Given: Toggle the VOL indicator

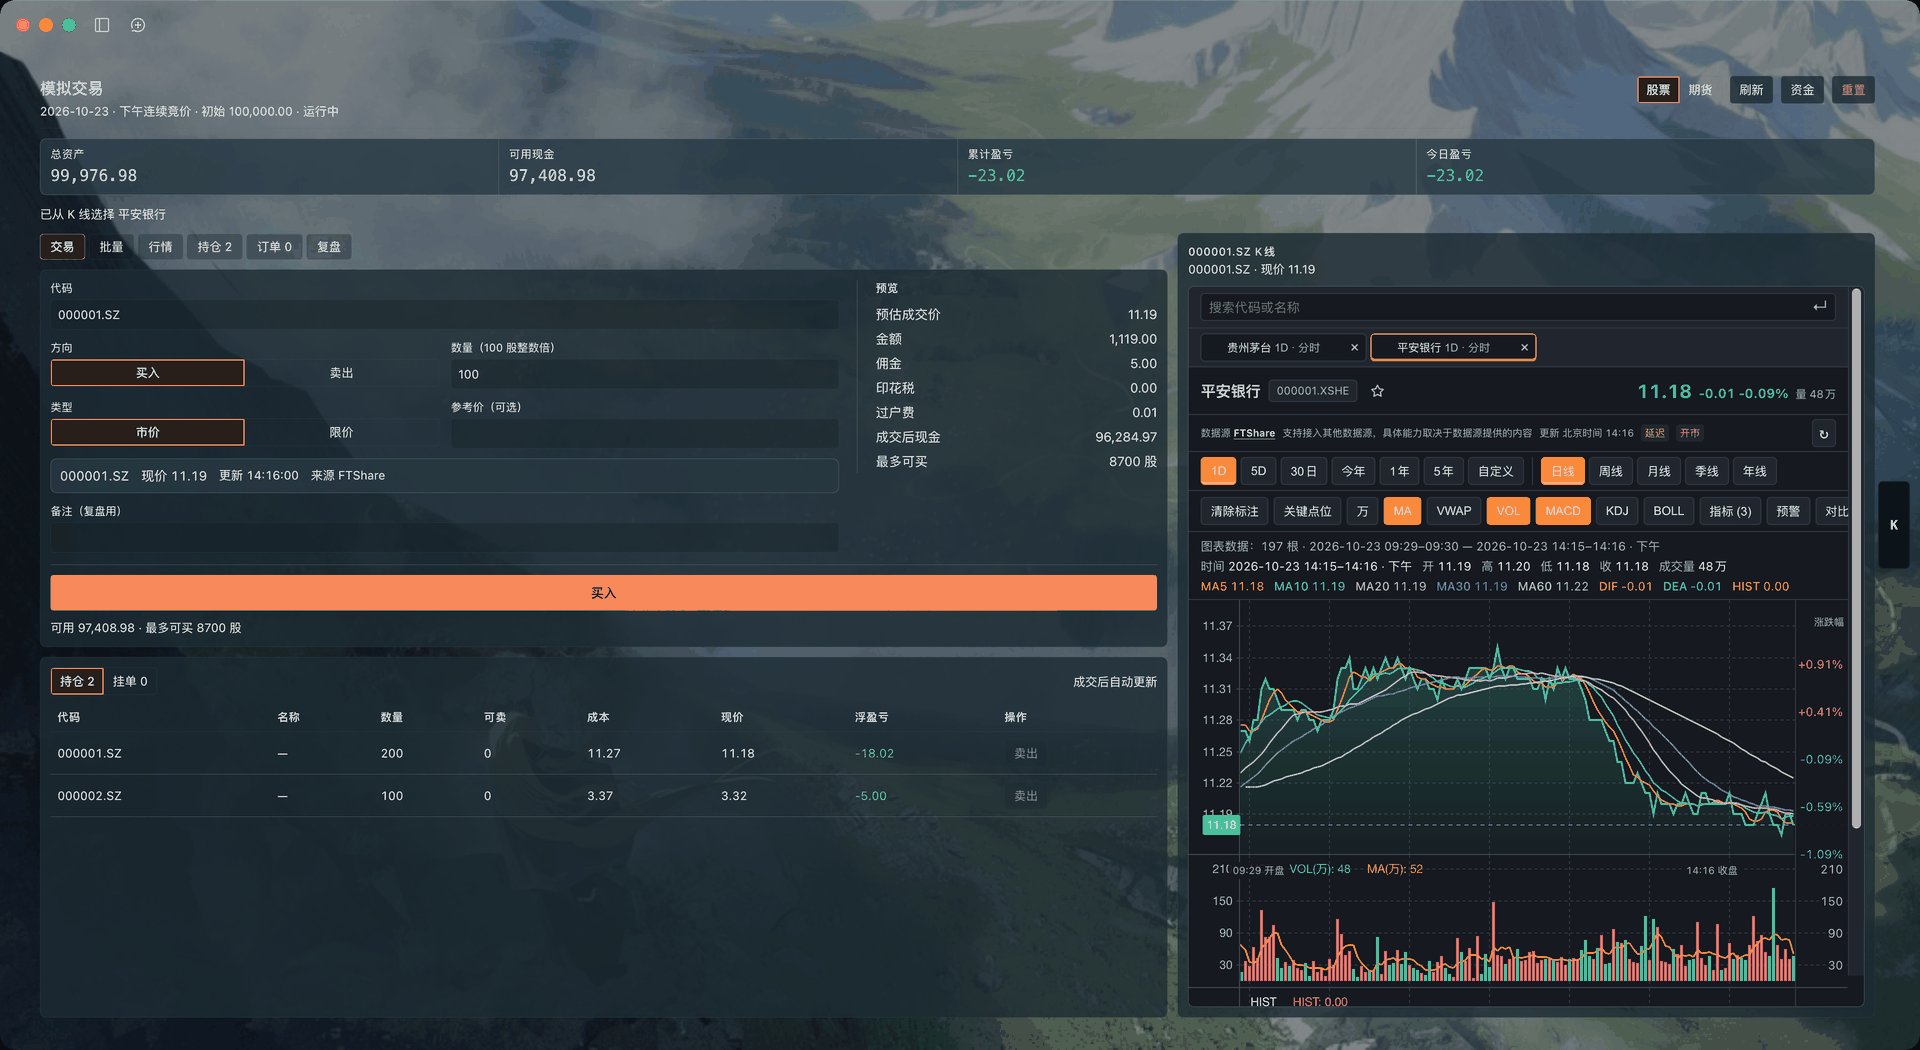Looking at the screenshot, I should pos(1507,511).
